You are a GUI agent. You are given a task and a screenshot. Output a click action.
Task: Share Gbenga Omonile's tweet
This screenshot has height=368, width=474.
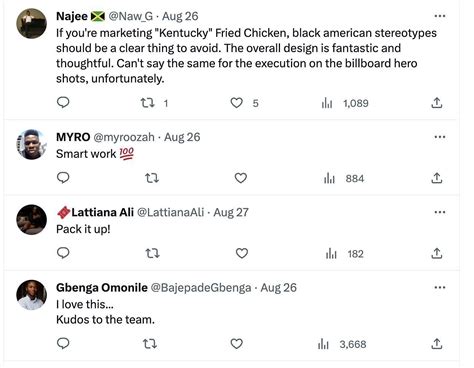point(437,343)
